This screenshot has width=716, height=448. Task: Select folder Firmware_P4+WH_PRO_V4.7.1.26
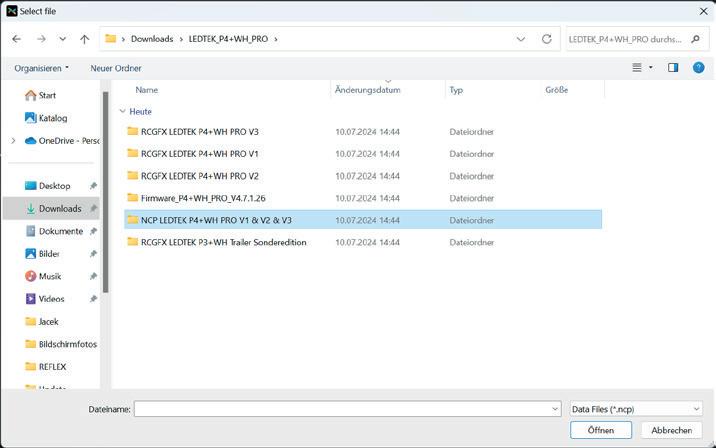click(363, 198)
